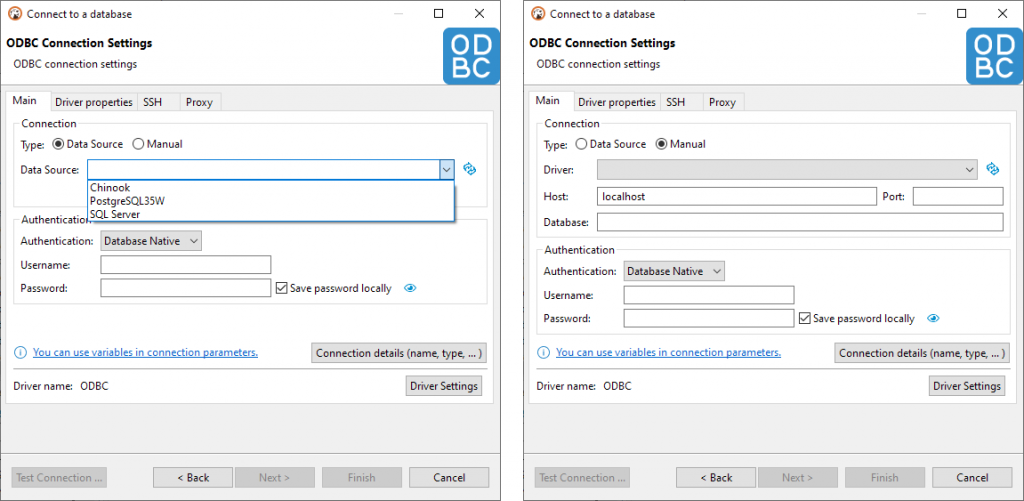This screenshot has width=1024, height=501.
Task: Open Authentication dropdown in right window
Action: [674, 271]
